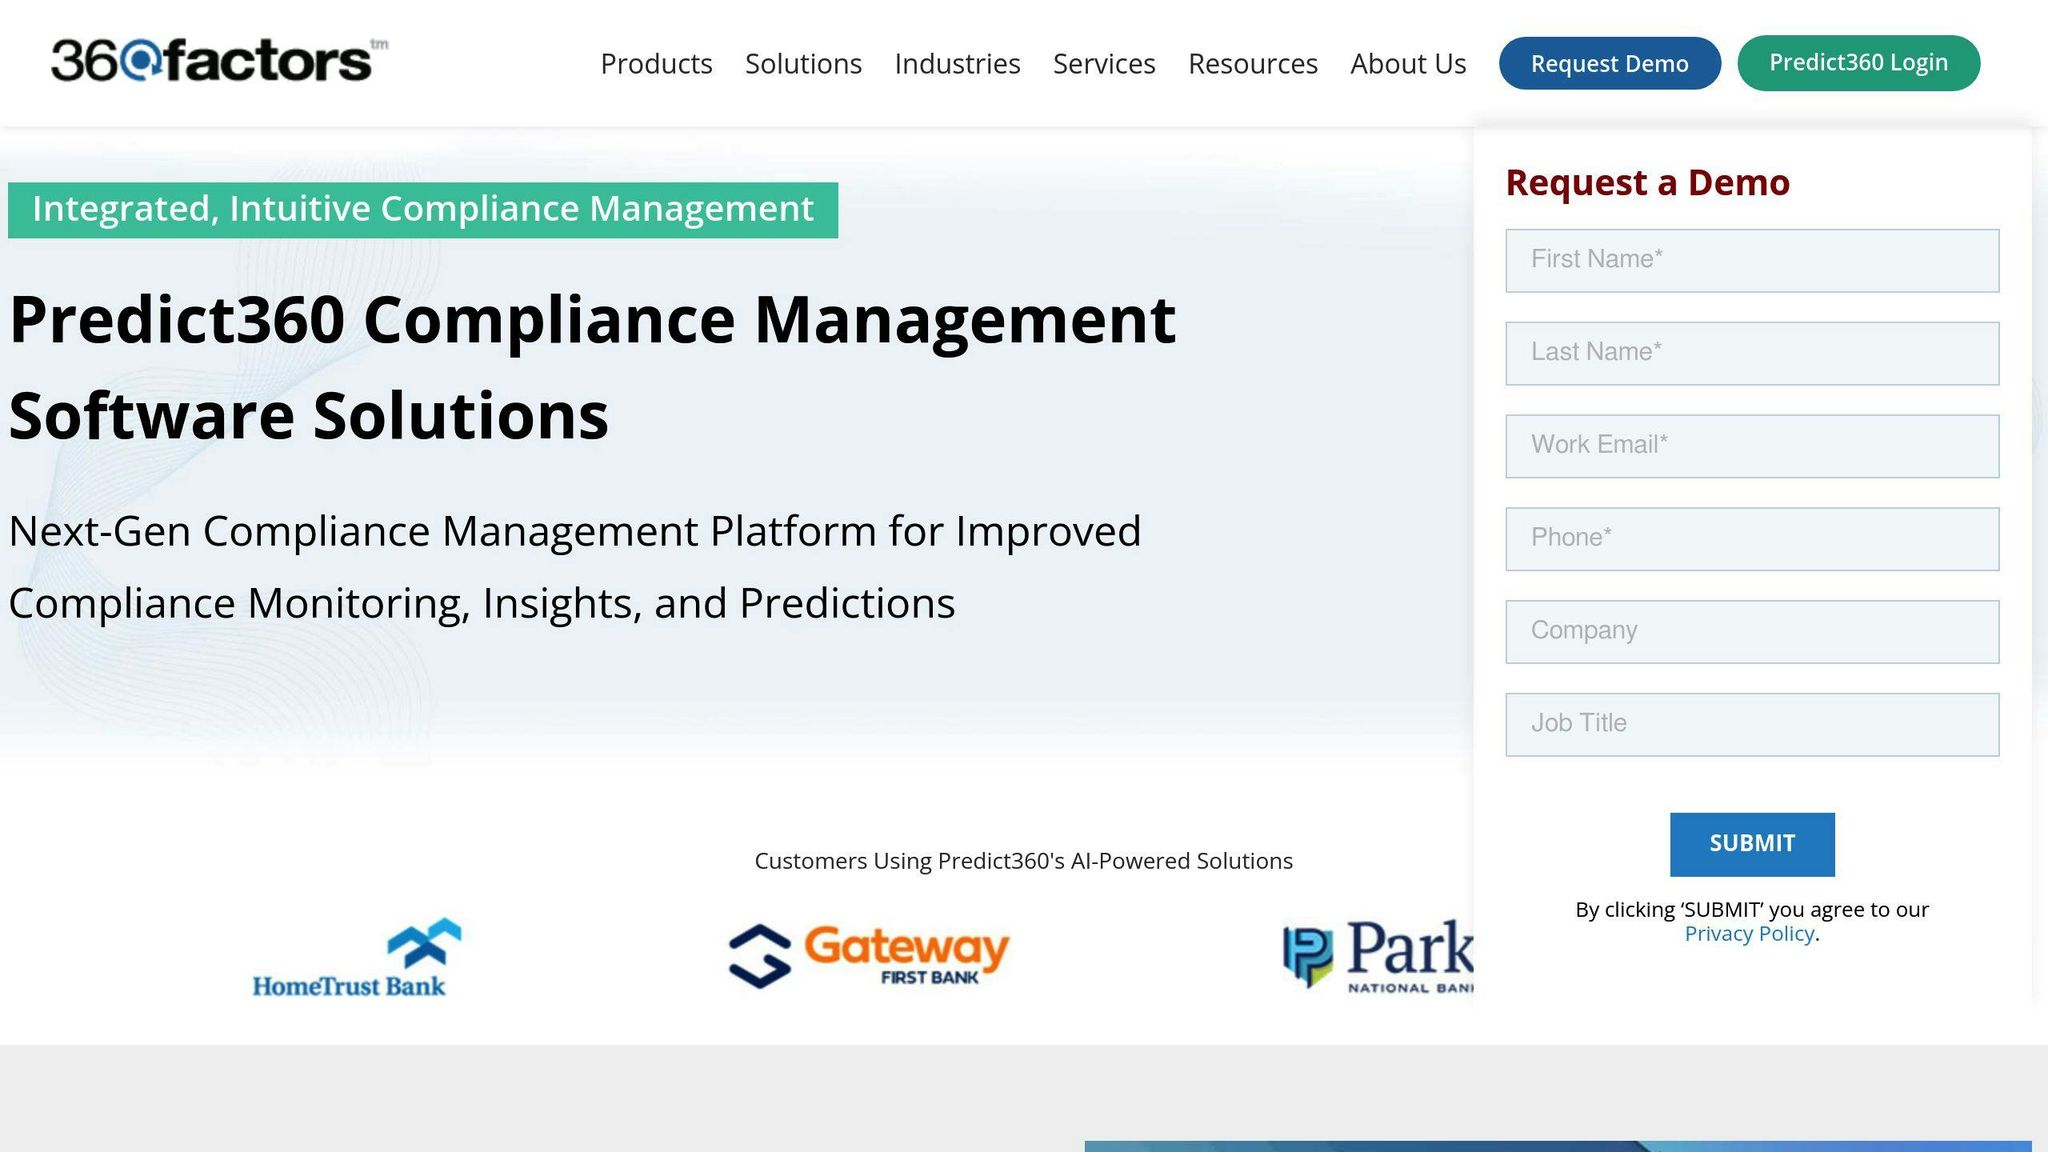Focus the Last Name field

click(x=1752, y=353)
